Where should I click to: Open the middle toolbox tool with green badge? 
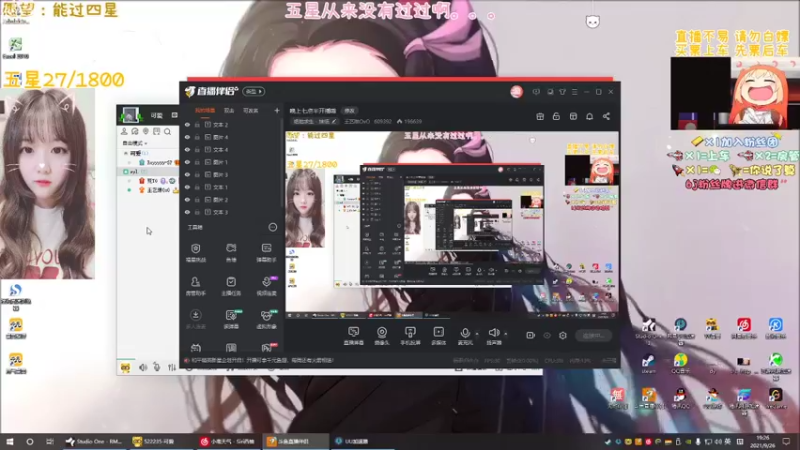(x=231, y=319)
